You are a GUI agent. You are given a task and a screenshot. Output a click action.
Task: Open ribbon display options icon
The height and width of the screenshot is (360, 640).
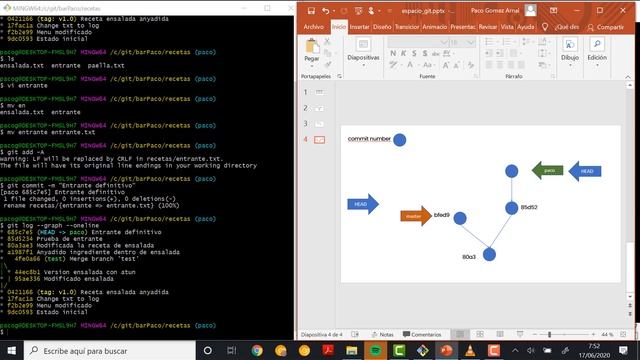[x=553, y=11]
